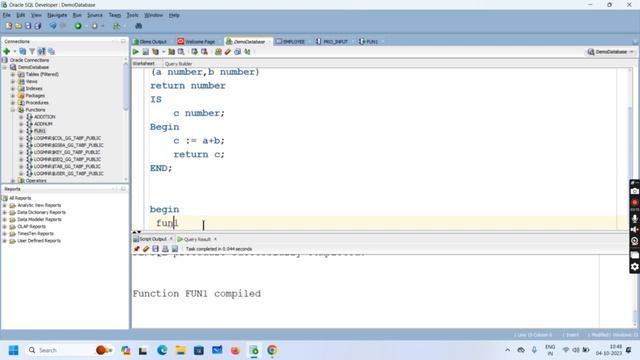
Task: Expand the Tables (Filtered) node
Action: (x=13, y=75)
